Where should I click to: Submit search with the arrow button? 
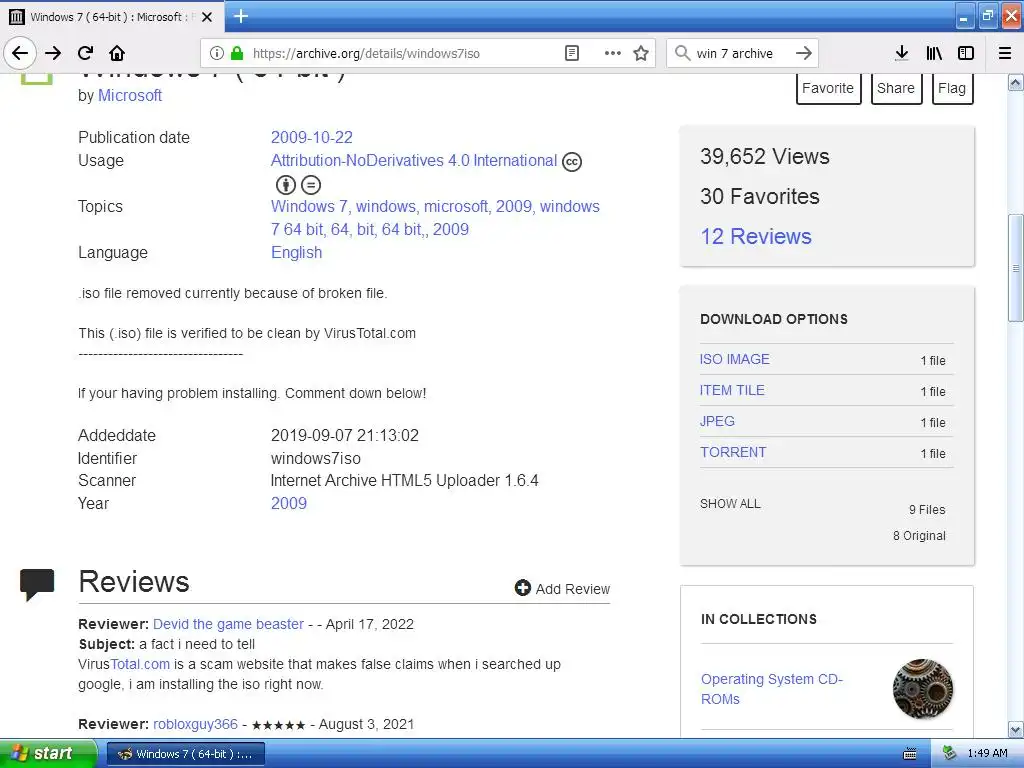point(804,53)
